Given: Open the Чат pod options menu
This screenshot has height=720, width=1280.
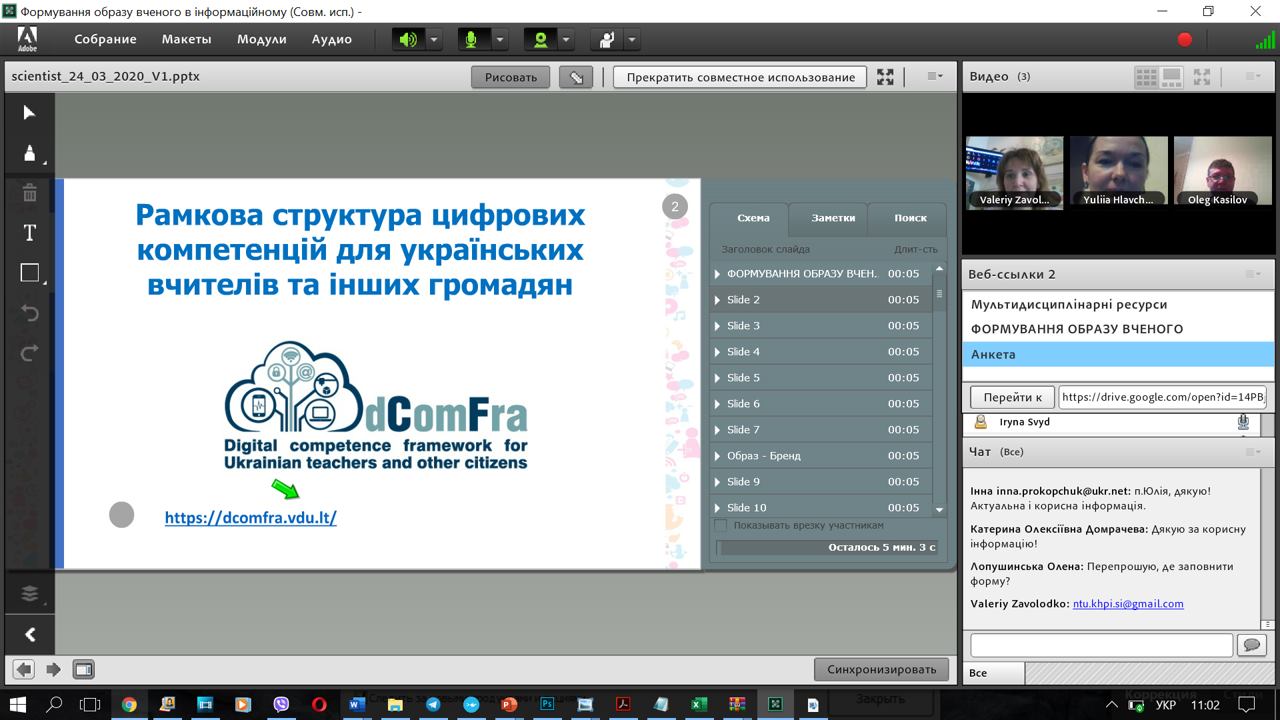Looking at the screenshot, I should 1253,452.
